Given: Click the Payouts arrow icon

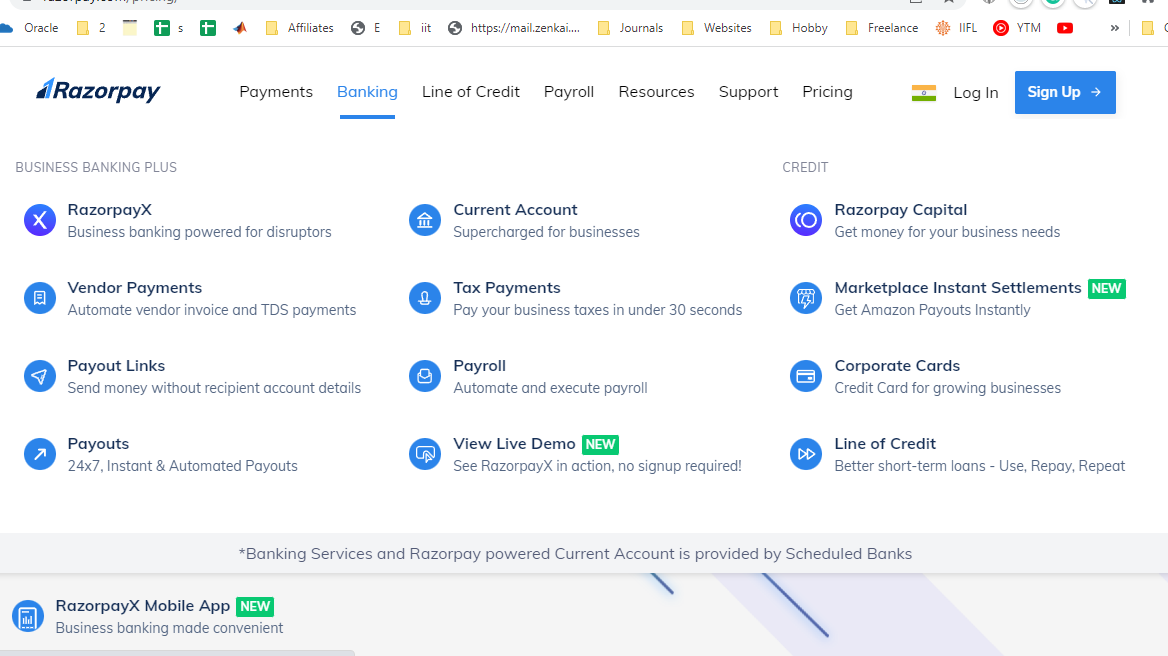Looking at the screenshot, I should pos(40,454).
